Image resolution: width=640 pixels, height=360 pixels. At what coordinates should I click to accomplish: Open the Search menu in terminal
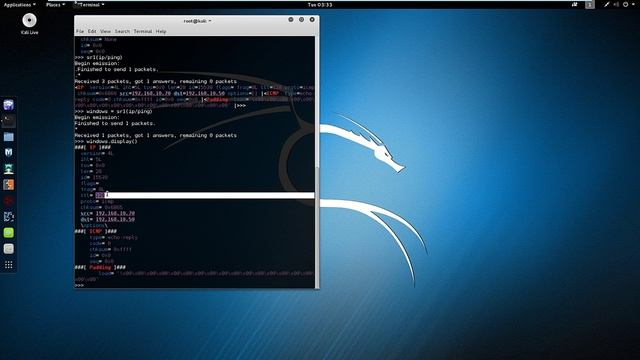click(x=122, y=31)
